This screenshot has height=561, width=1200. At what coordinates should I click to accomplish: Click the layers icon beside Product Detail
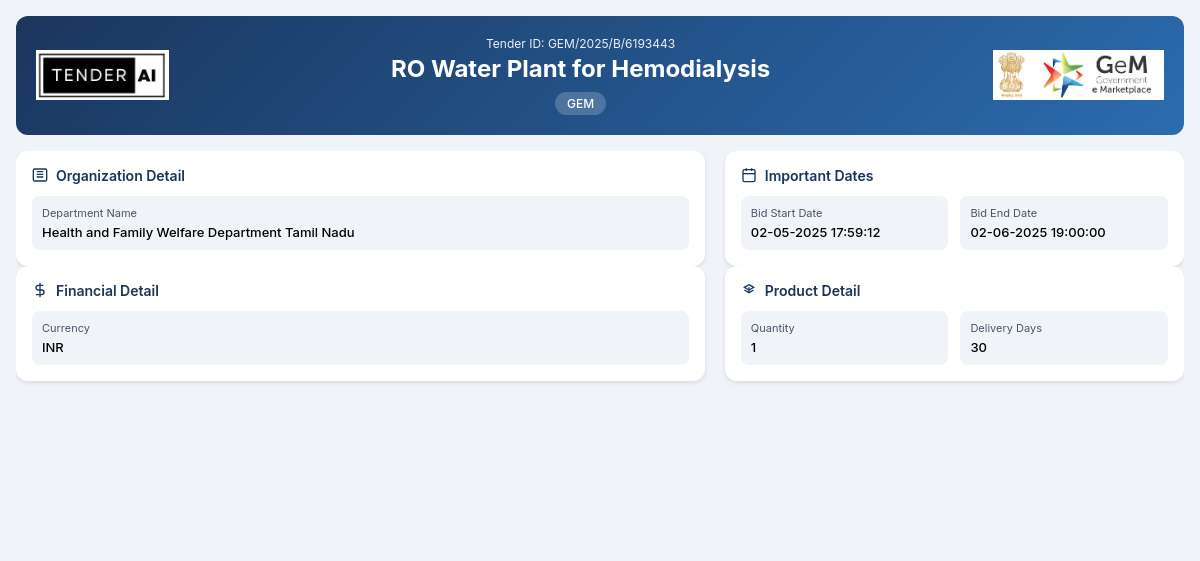click(749, 289)
